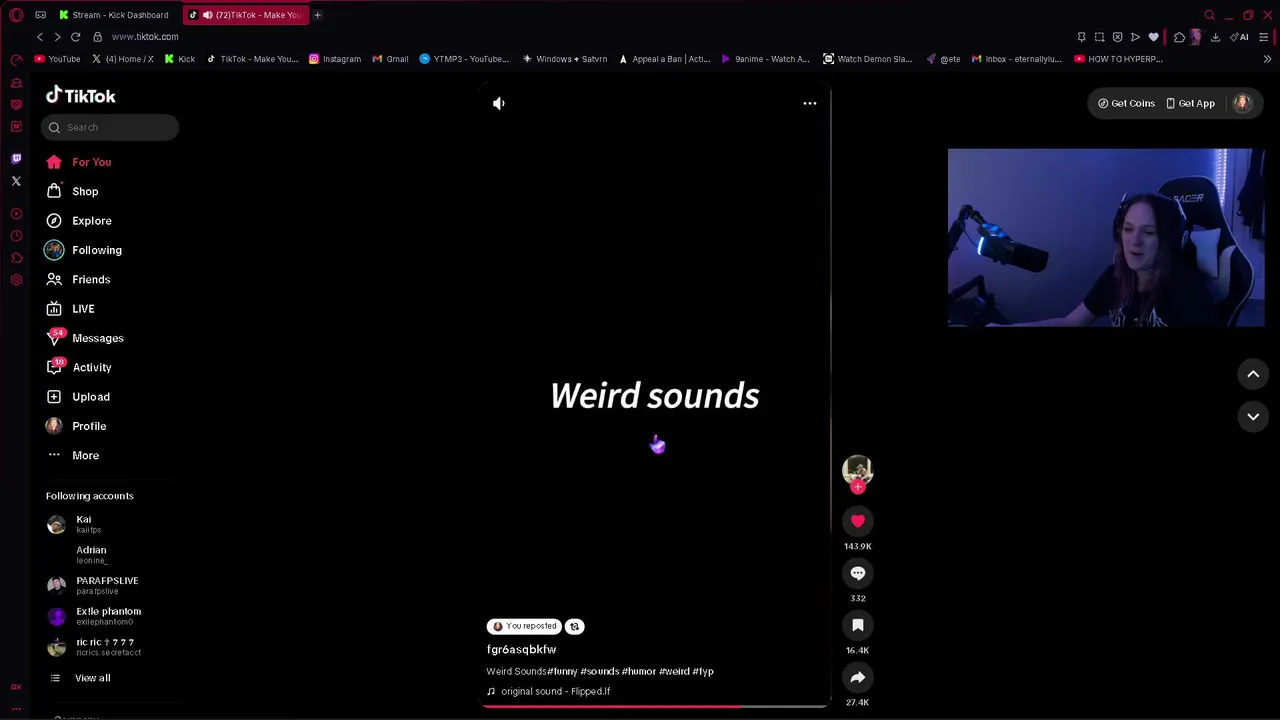Open settings gear in Opera sidebar
This screenshot has width=1280, height=720.
(16, 280)
